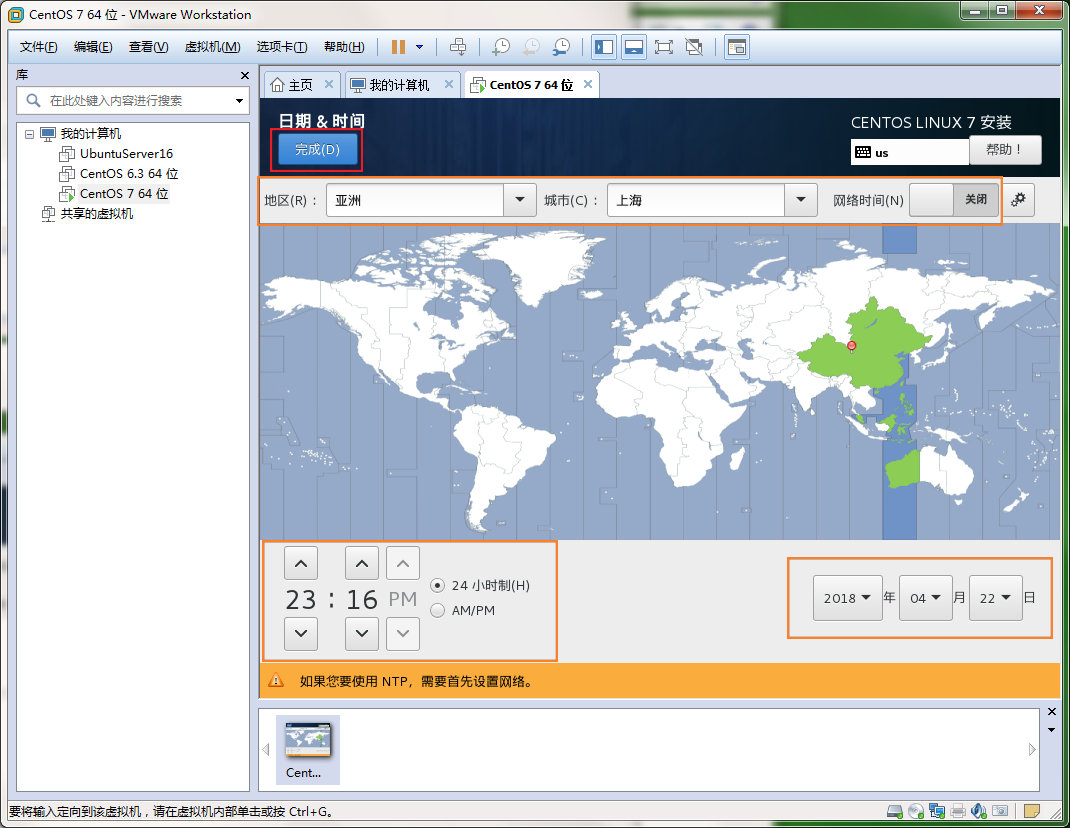
Task: Click the 帮助！ help button
Action: [1004, 149]
